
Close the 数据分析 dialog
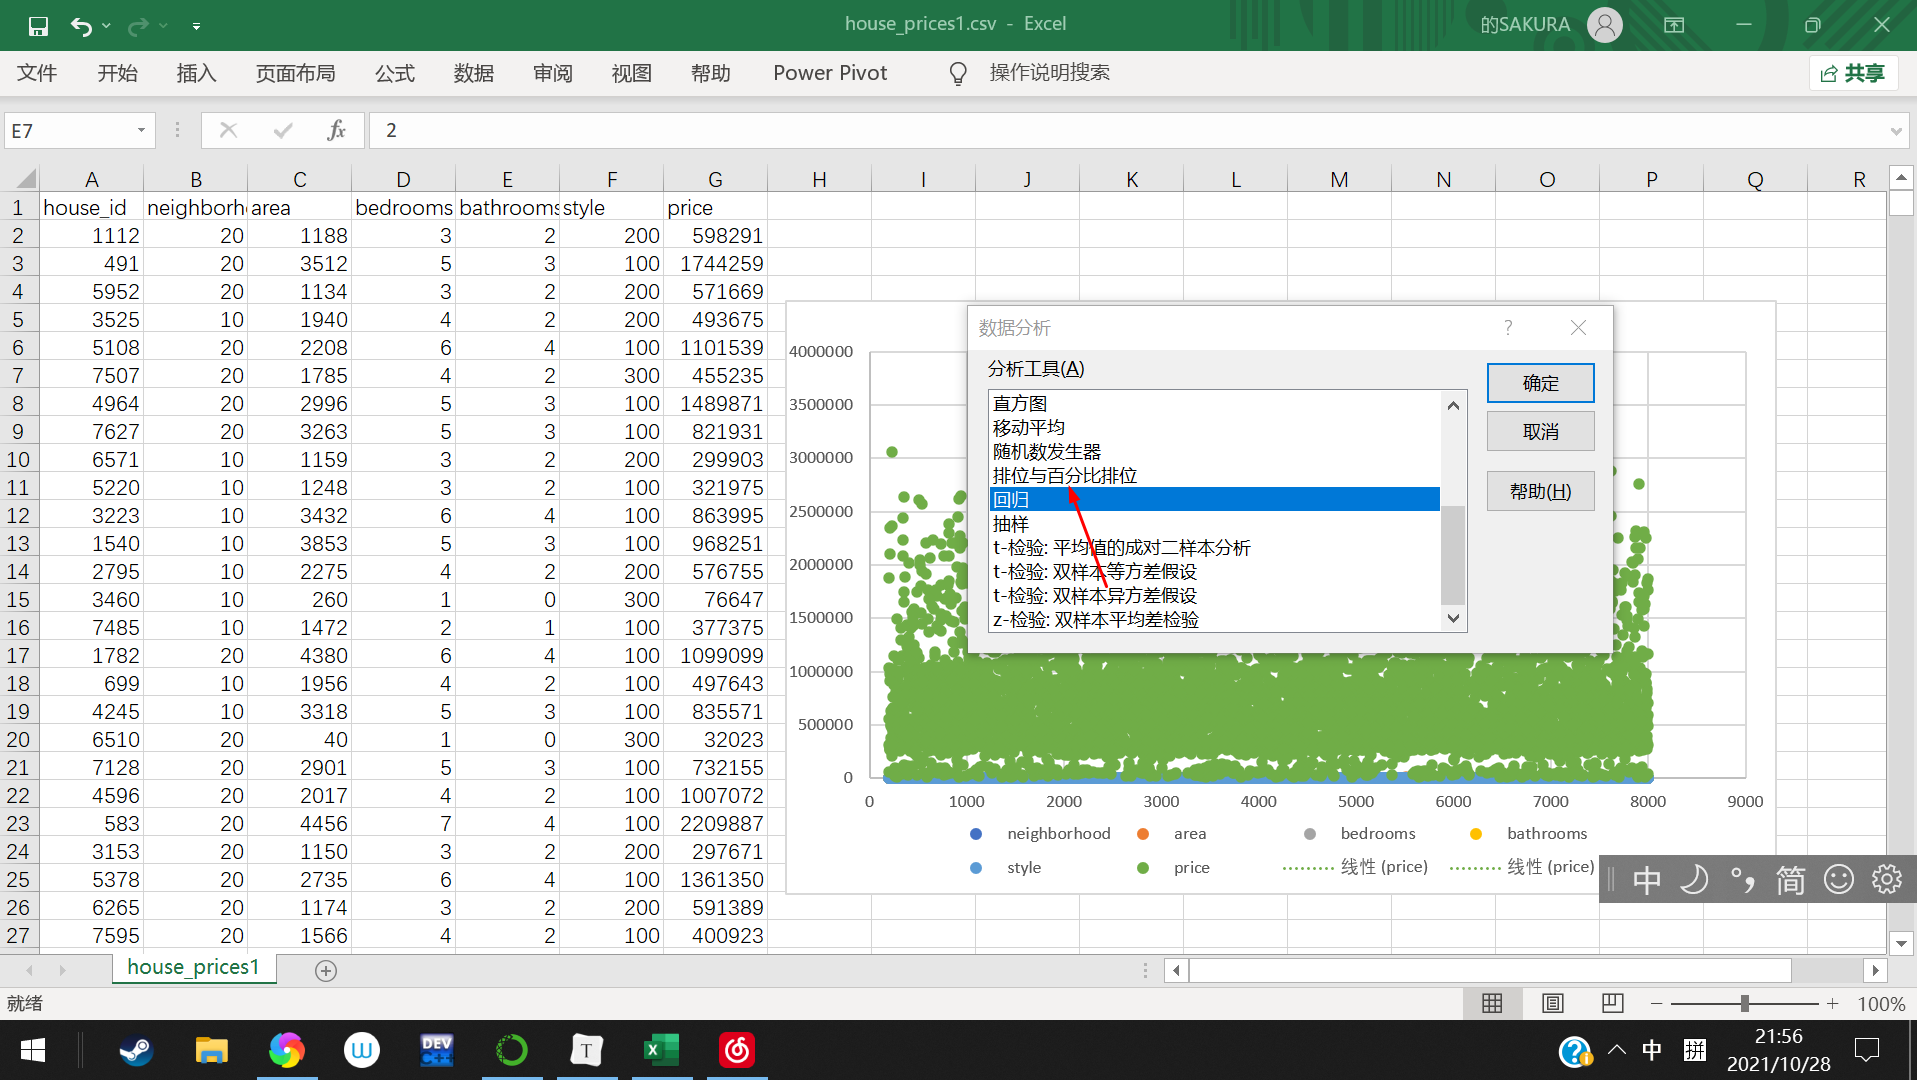(x=1578, y=328)
